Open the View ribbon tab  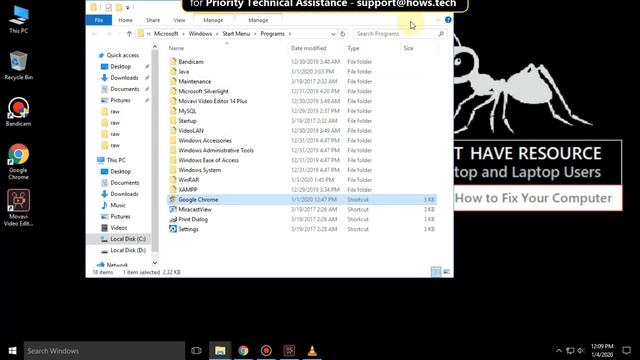coord(179,20)
